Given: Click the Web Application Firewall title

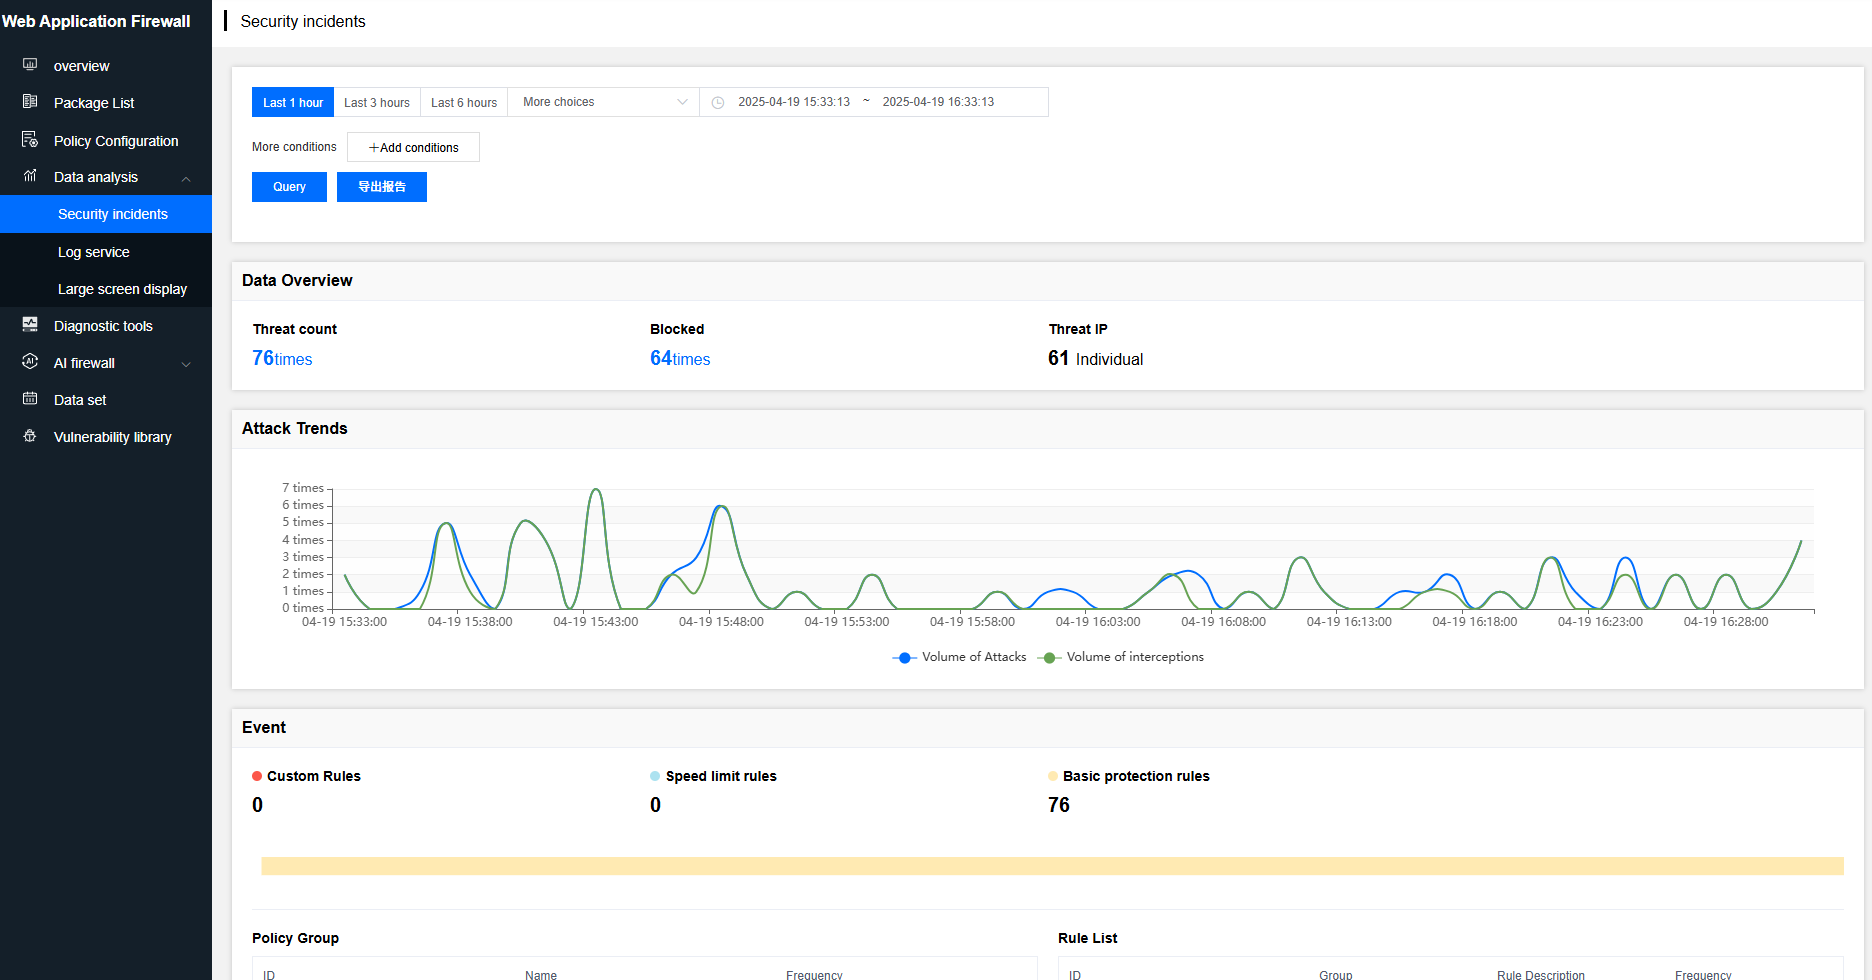Looking at the screenshot, I should (96, 21).
